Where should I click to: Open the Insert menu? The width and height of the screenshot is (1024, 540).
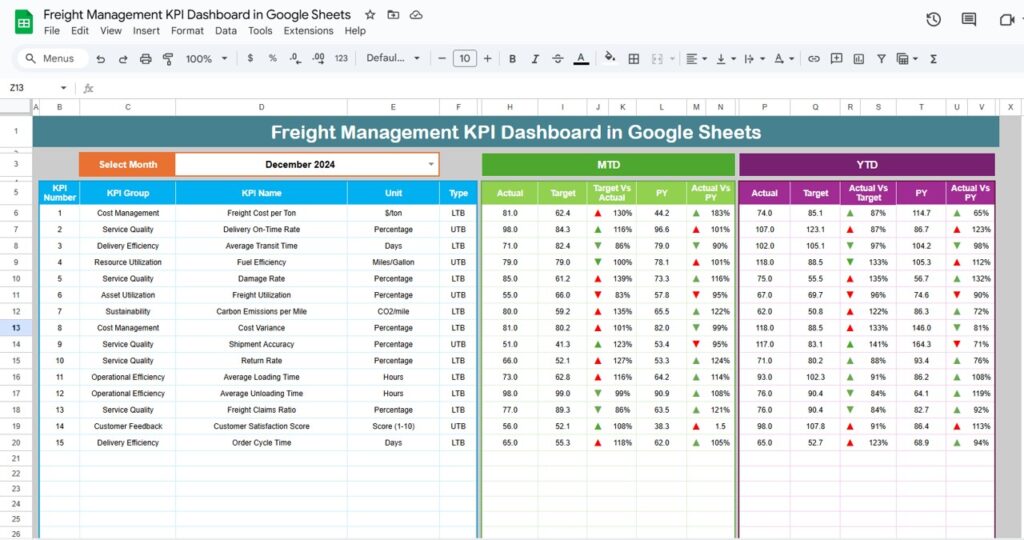pos(146,31)
